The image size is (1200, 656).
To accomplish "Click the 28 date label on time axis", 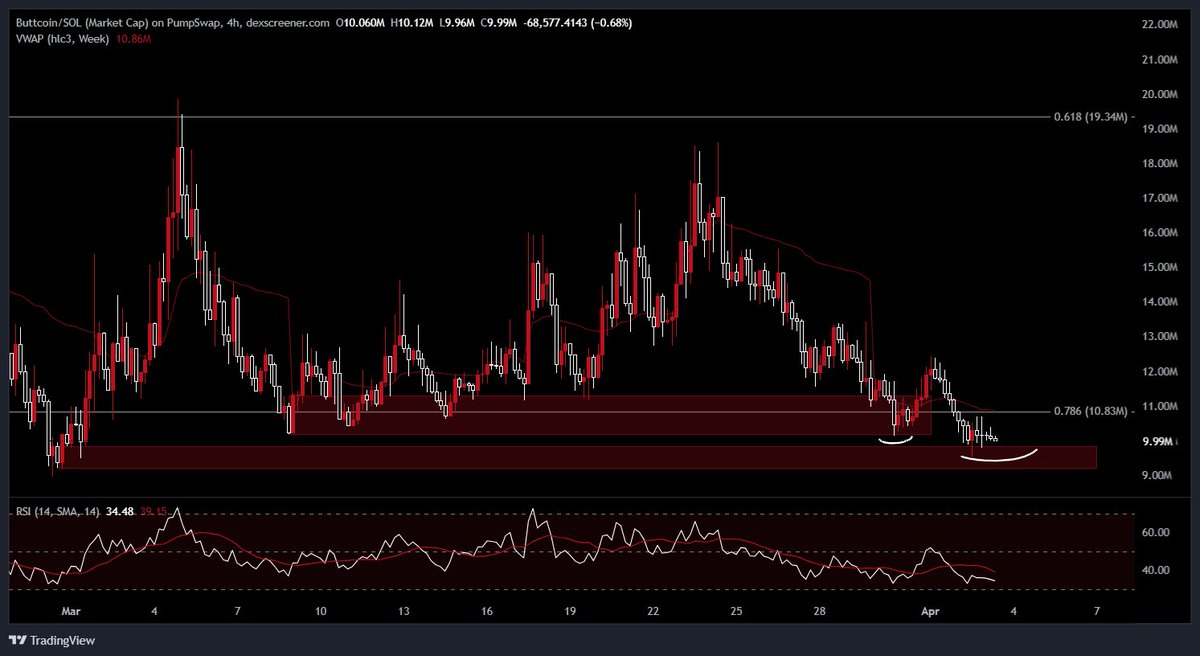I will tap(818, 609).
